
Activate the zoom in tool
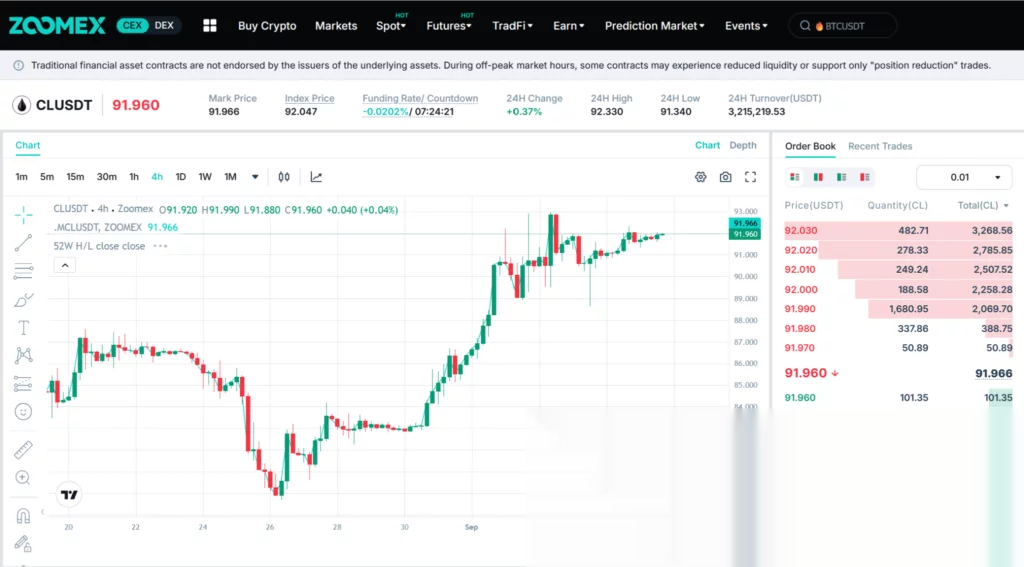coord(23,478)
